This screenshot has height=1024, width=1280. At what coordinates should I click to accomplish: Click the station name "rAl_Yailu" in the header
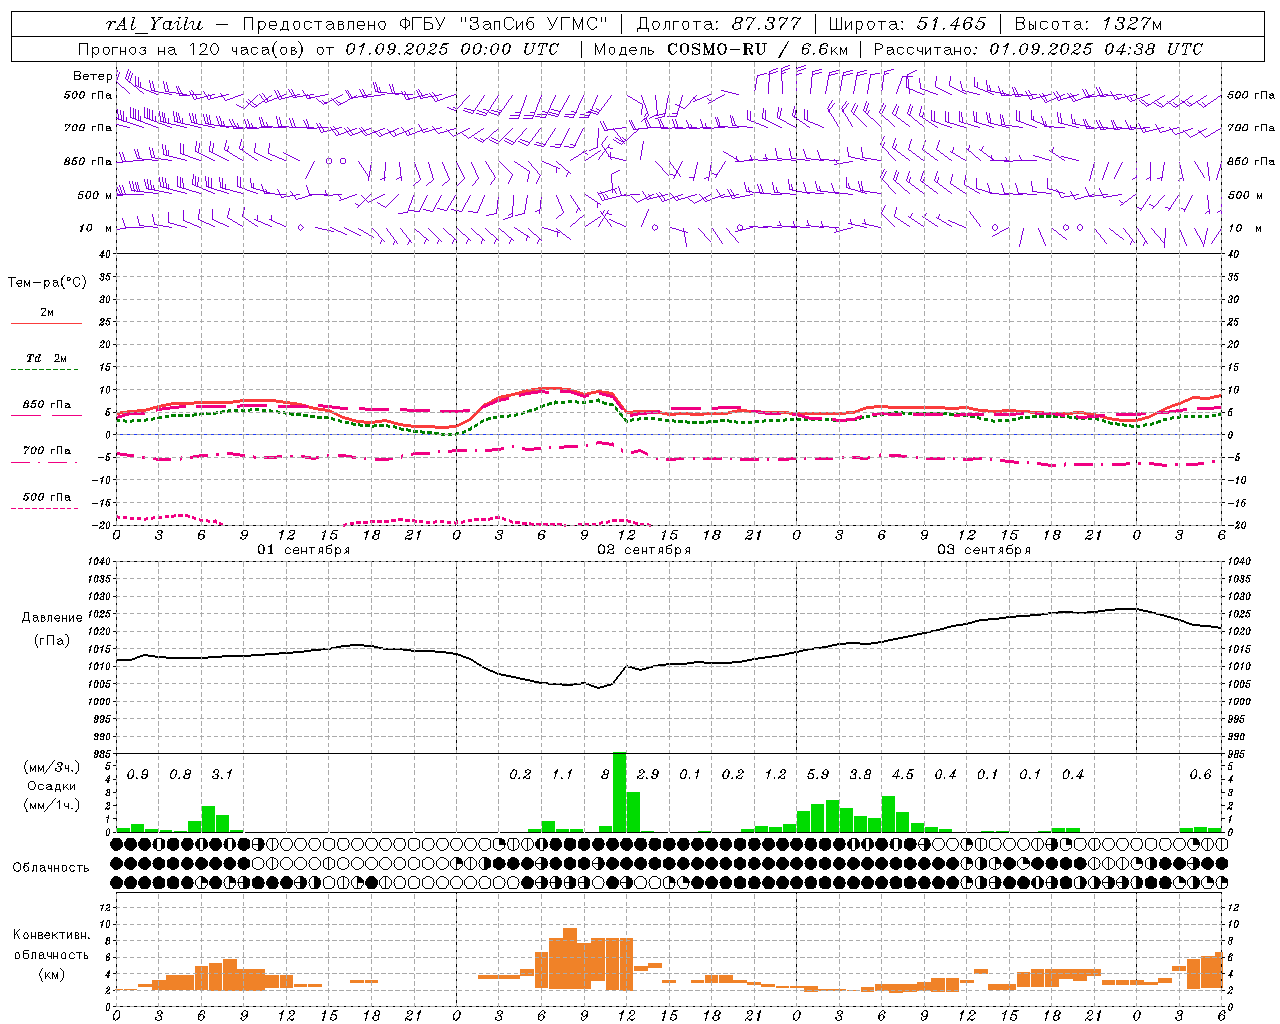tap(154, 24)
